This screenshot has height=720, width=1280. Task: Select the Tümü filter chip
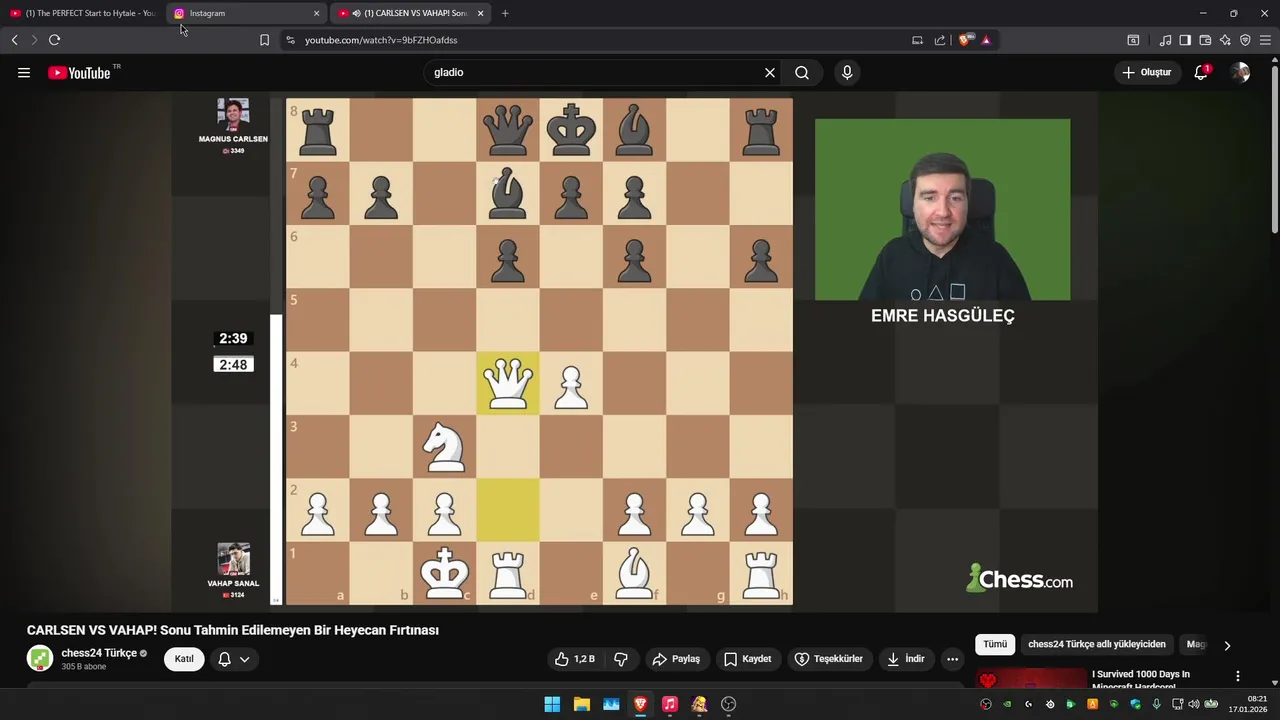[x=995, y=645]
